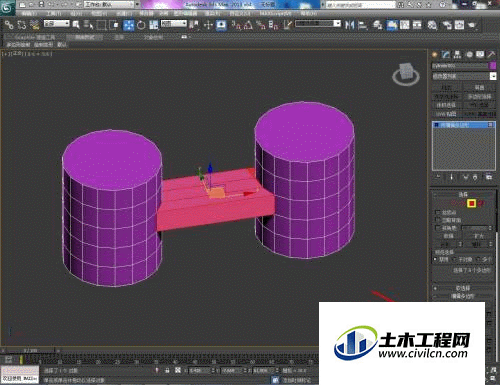The height and width of the screenshot is (385, 500).
Task: Open the 编辑(E) menu
Action: (29, 14)
